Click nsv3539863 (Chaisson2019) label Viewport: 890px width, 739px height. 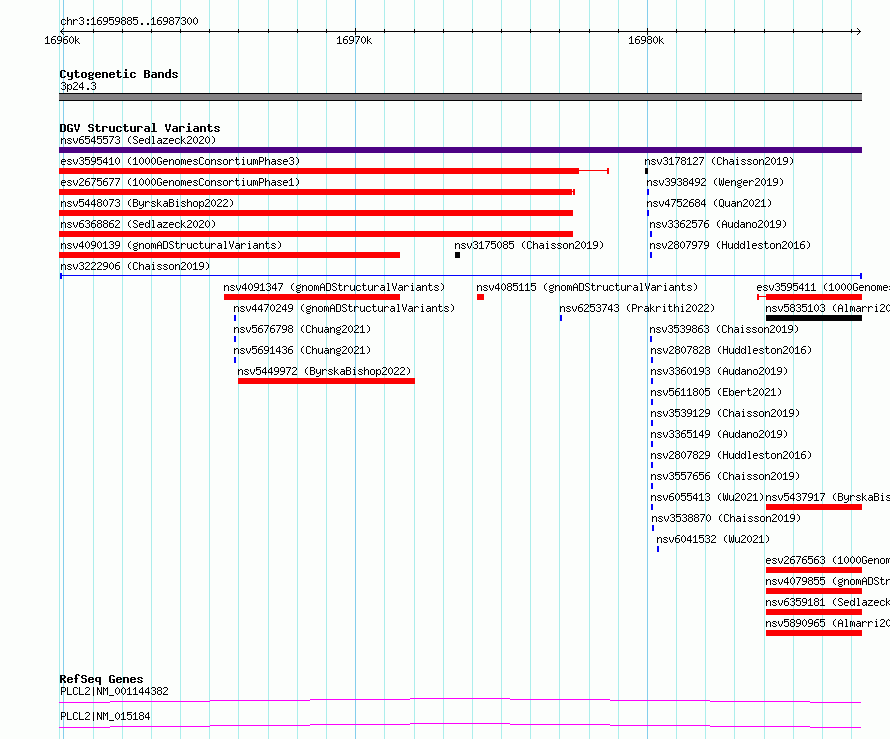pyautogui.click(x=724, y=329)
